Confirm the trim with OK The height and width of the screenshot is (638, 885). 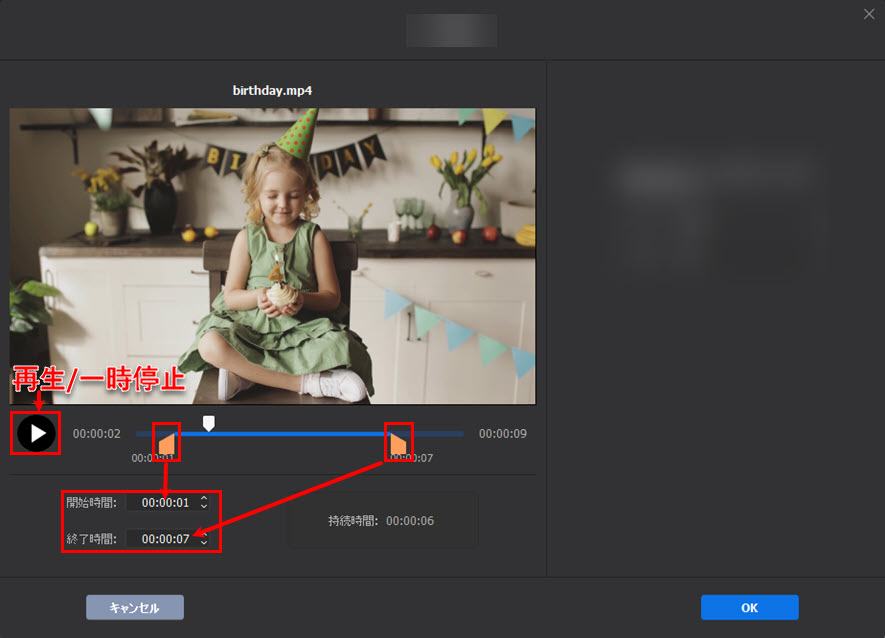[750, 608]
